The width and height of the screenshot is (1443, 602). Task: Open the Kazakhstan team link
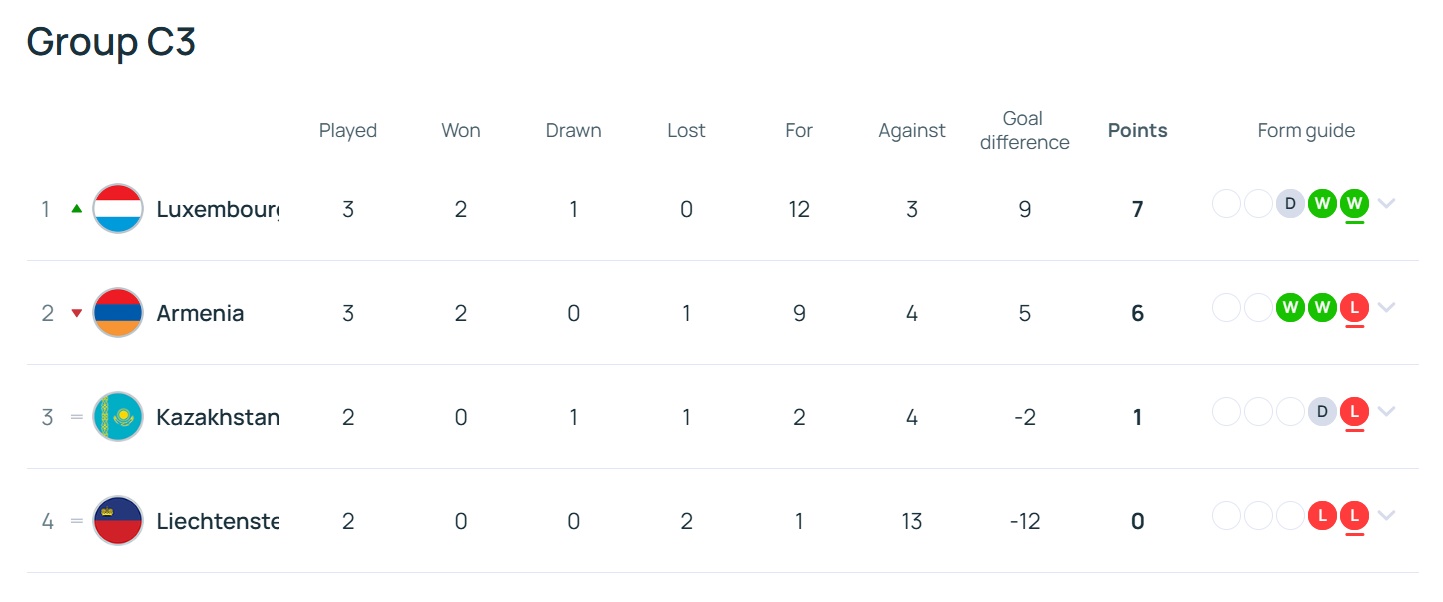[218, 417]
